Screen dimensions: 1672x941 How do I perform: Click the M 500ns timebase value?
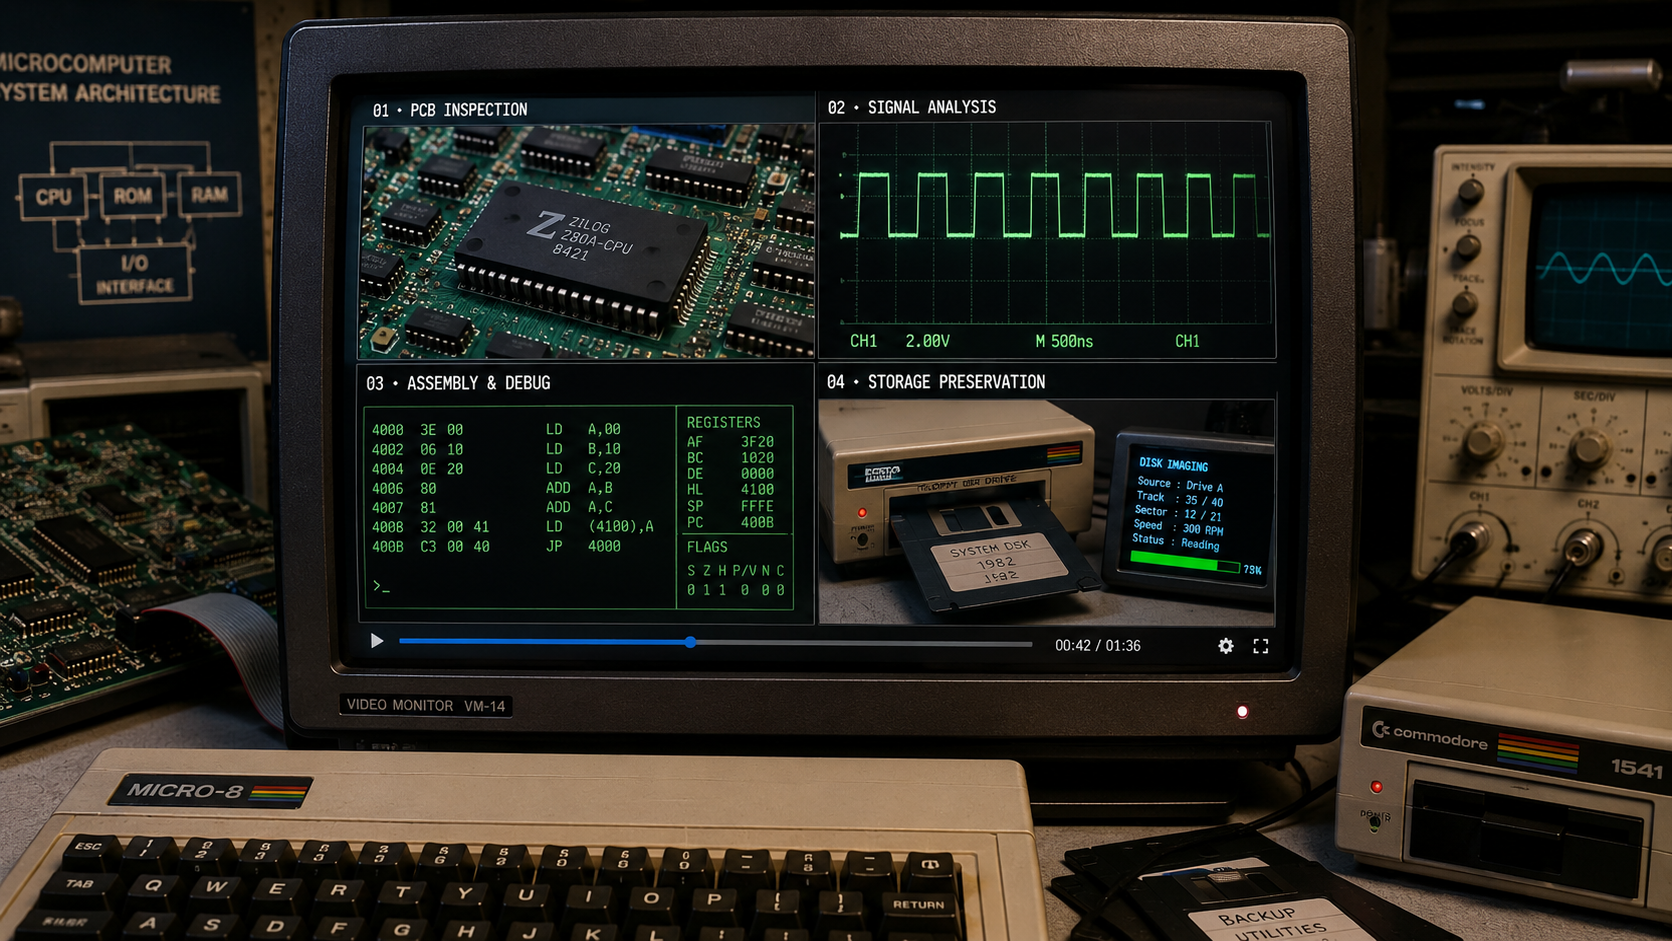[x=1064, y=341]
